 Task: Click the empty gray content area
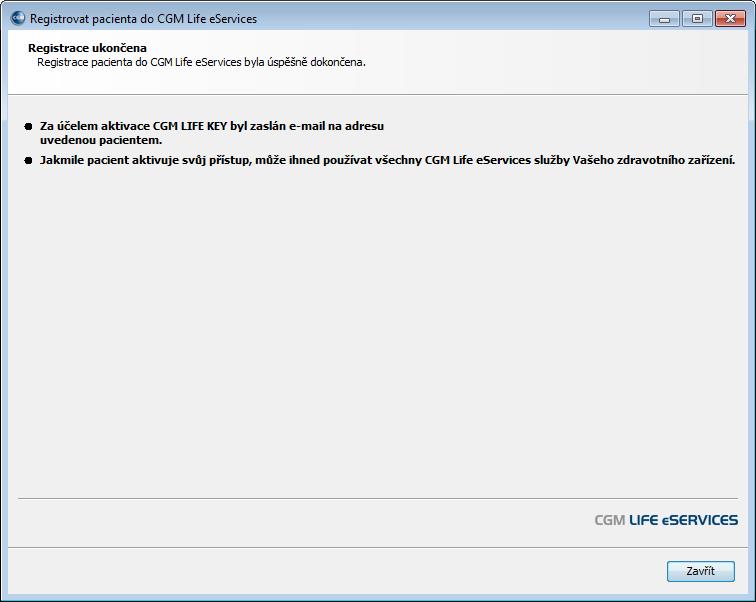click(x=378, y=328)
